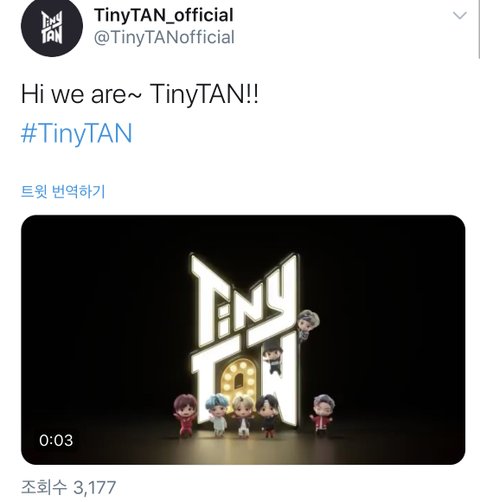Click the character climbing the logo
The image size is (480, 502).
(x=273, y=359)
